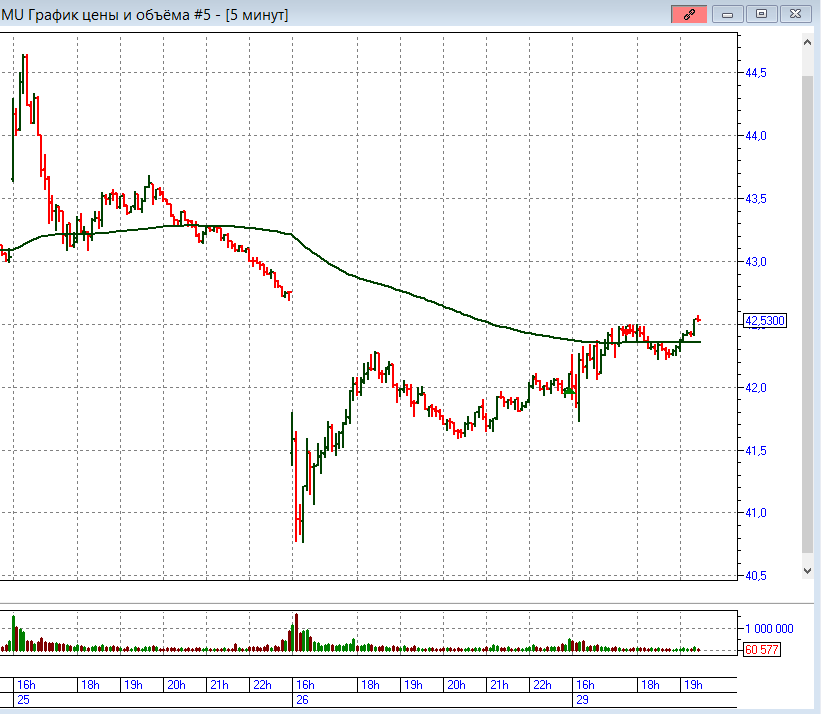
Task: Click the vertical scrollbar down arrow
Action: tap(808, 569)
